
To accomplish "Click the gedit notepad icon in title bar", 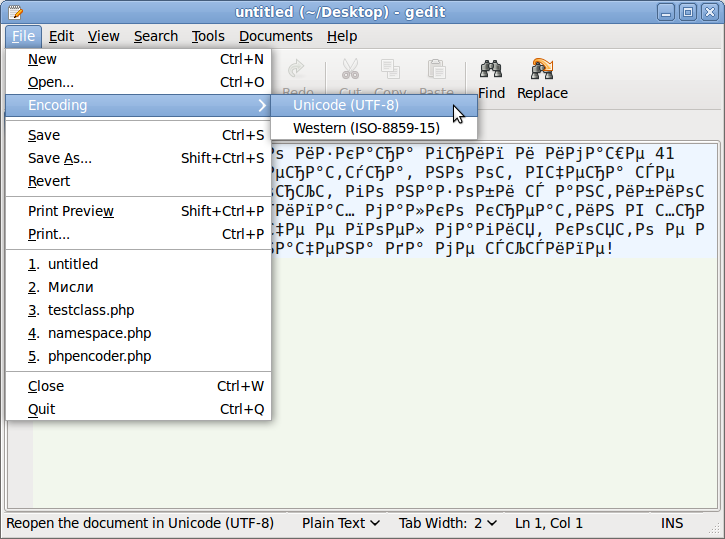I will (x=15, y=12).
